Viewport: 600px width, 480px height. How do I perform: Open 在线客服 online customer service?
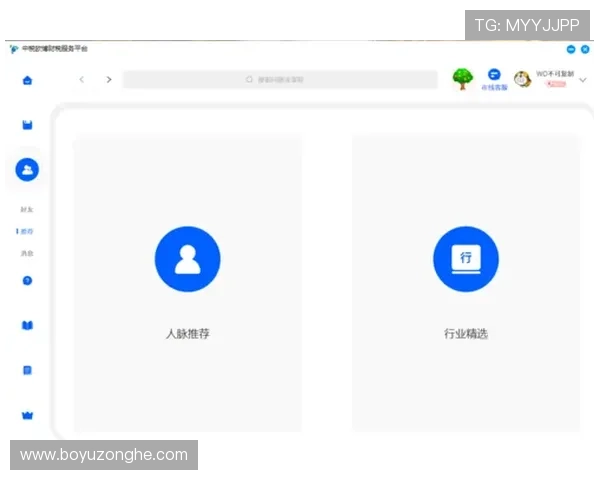pos(494,80)
